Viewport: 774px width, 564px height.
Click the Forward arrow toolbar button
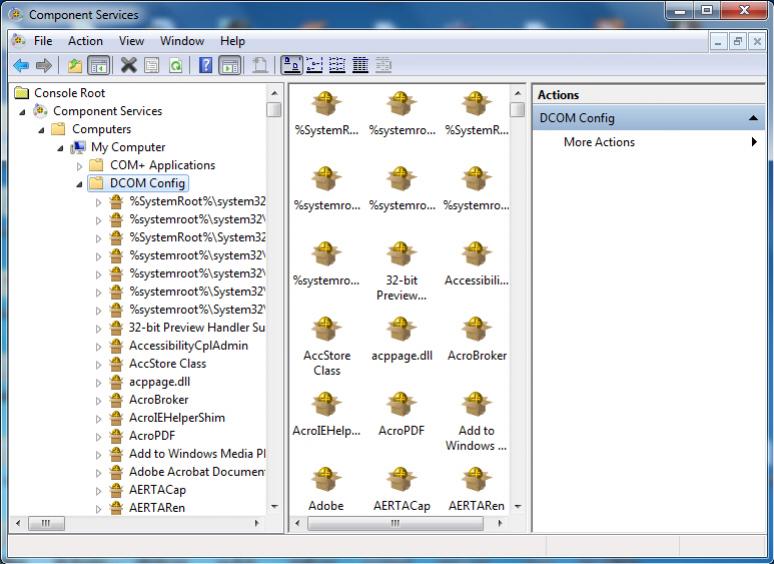tap(44, 65)
